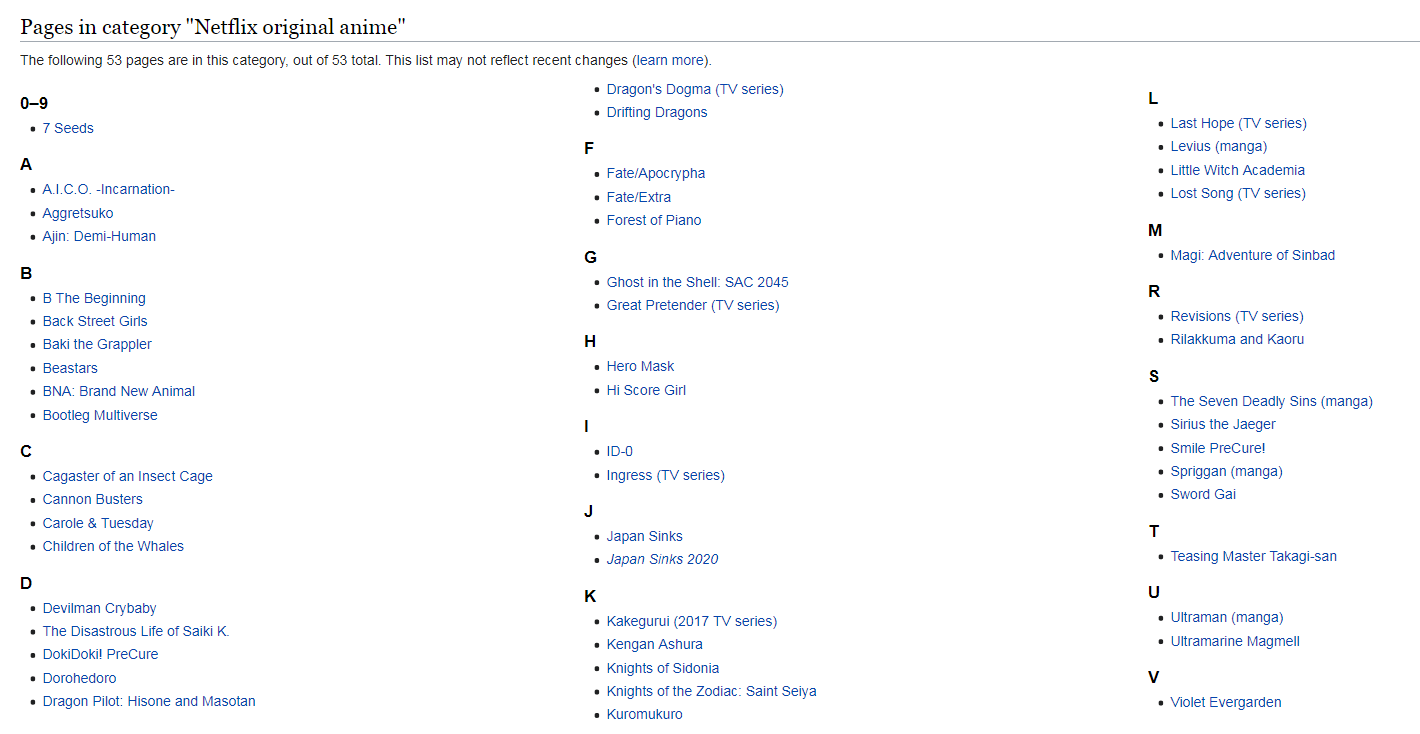Image resolution: width=1420 pixels, height=734 pixels.
Task: Go to A.I.C.O. -Incarnation- article
Action: point(109,189)
